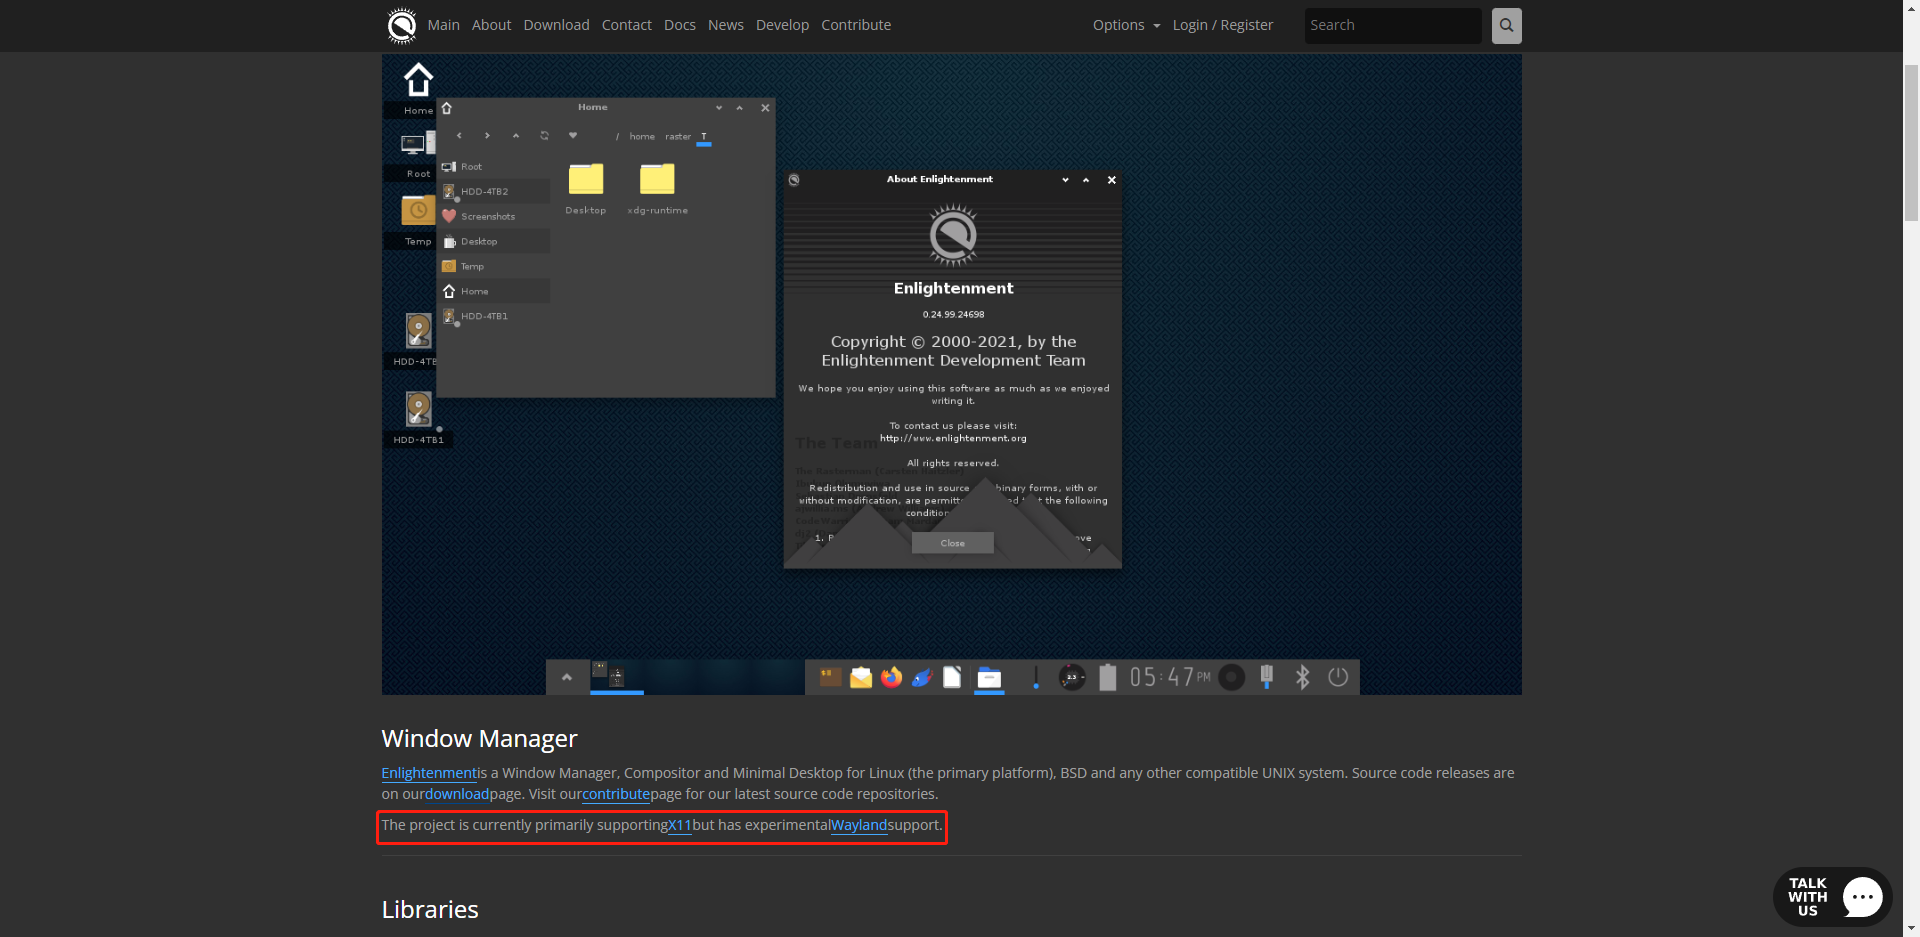Click the scrollbar down arrow

[x=1911, y=929]
